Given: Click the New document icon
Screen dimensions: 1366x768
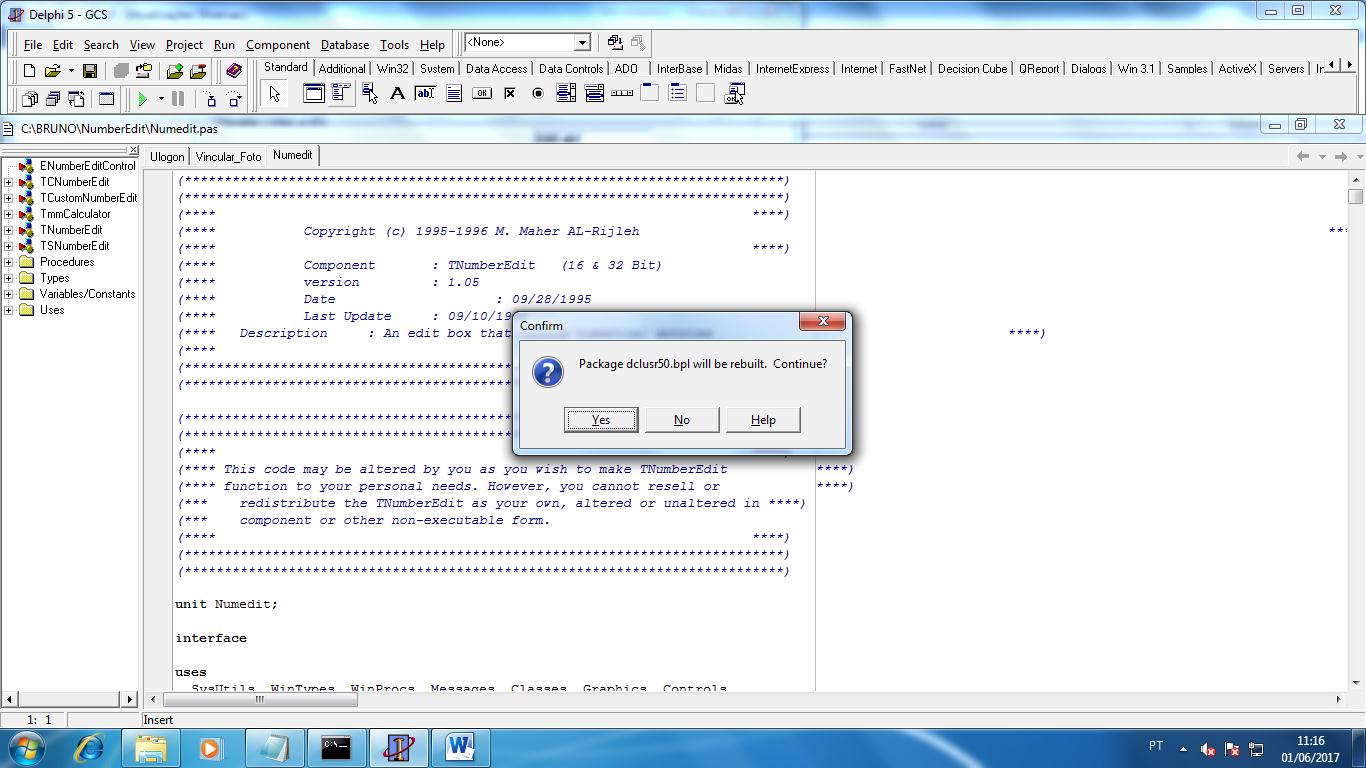Looking at the screenshot, I should pos(29,71).
